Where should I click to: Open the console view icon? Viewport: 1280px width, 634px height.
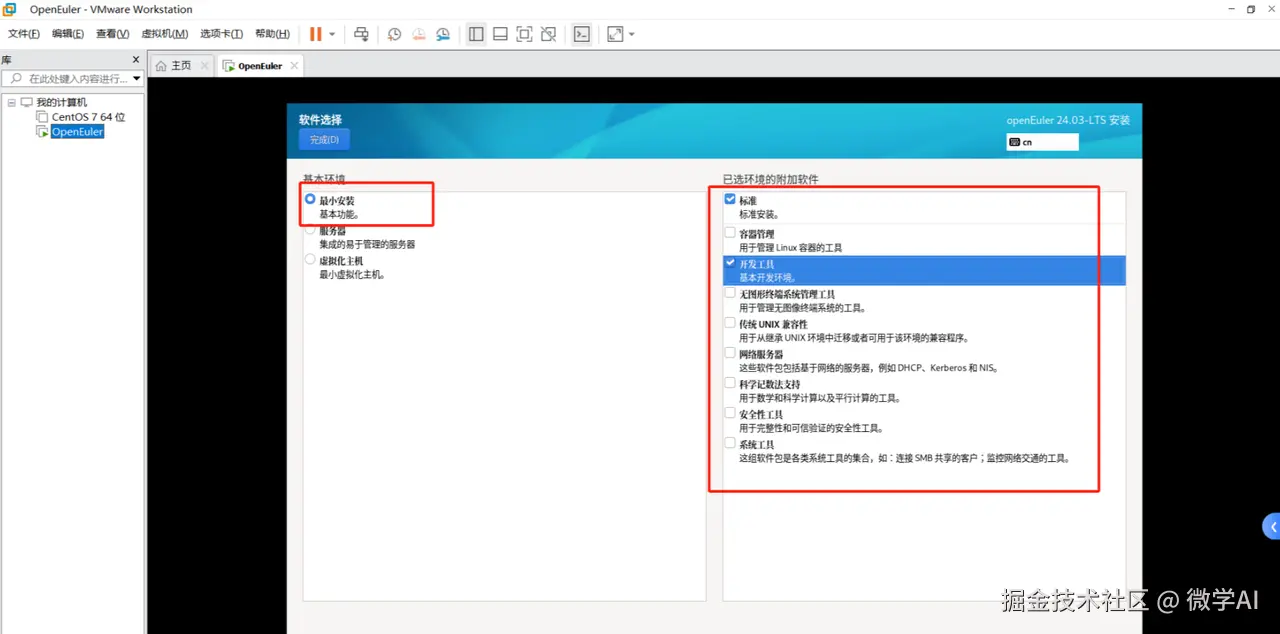581,34
